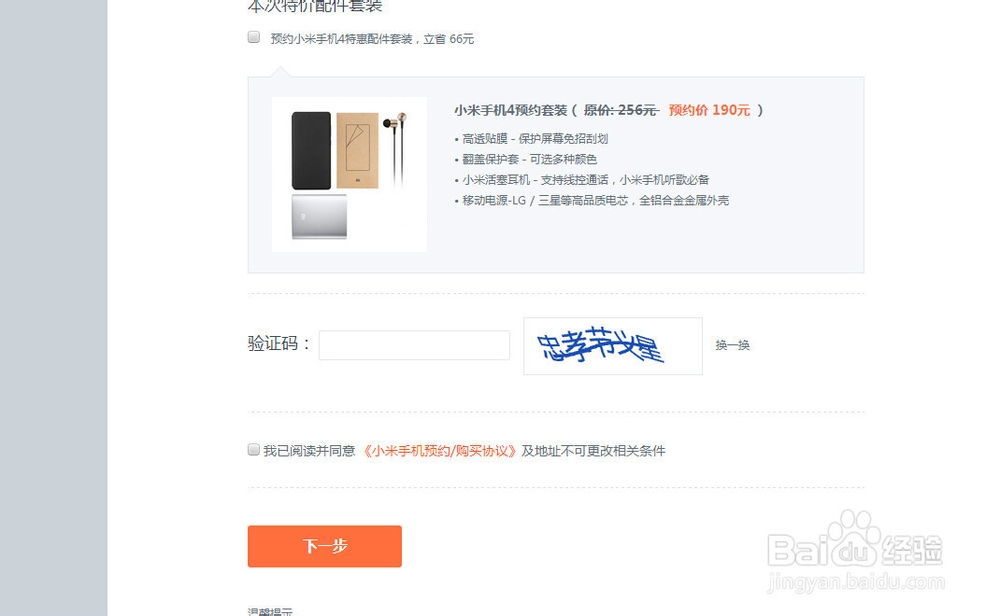The image size is (1000, 616).
Task: Click the 预约价 190元 price text
Action: pyautogui.click(x=709, y=110)
